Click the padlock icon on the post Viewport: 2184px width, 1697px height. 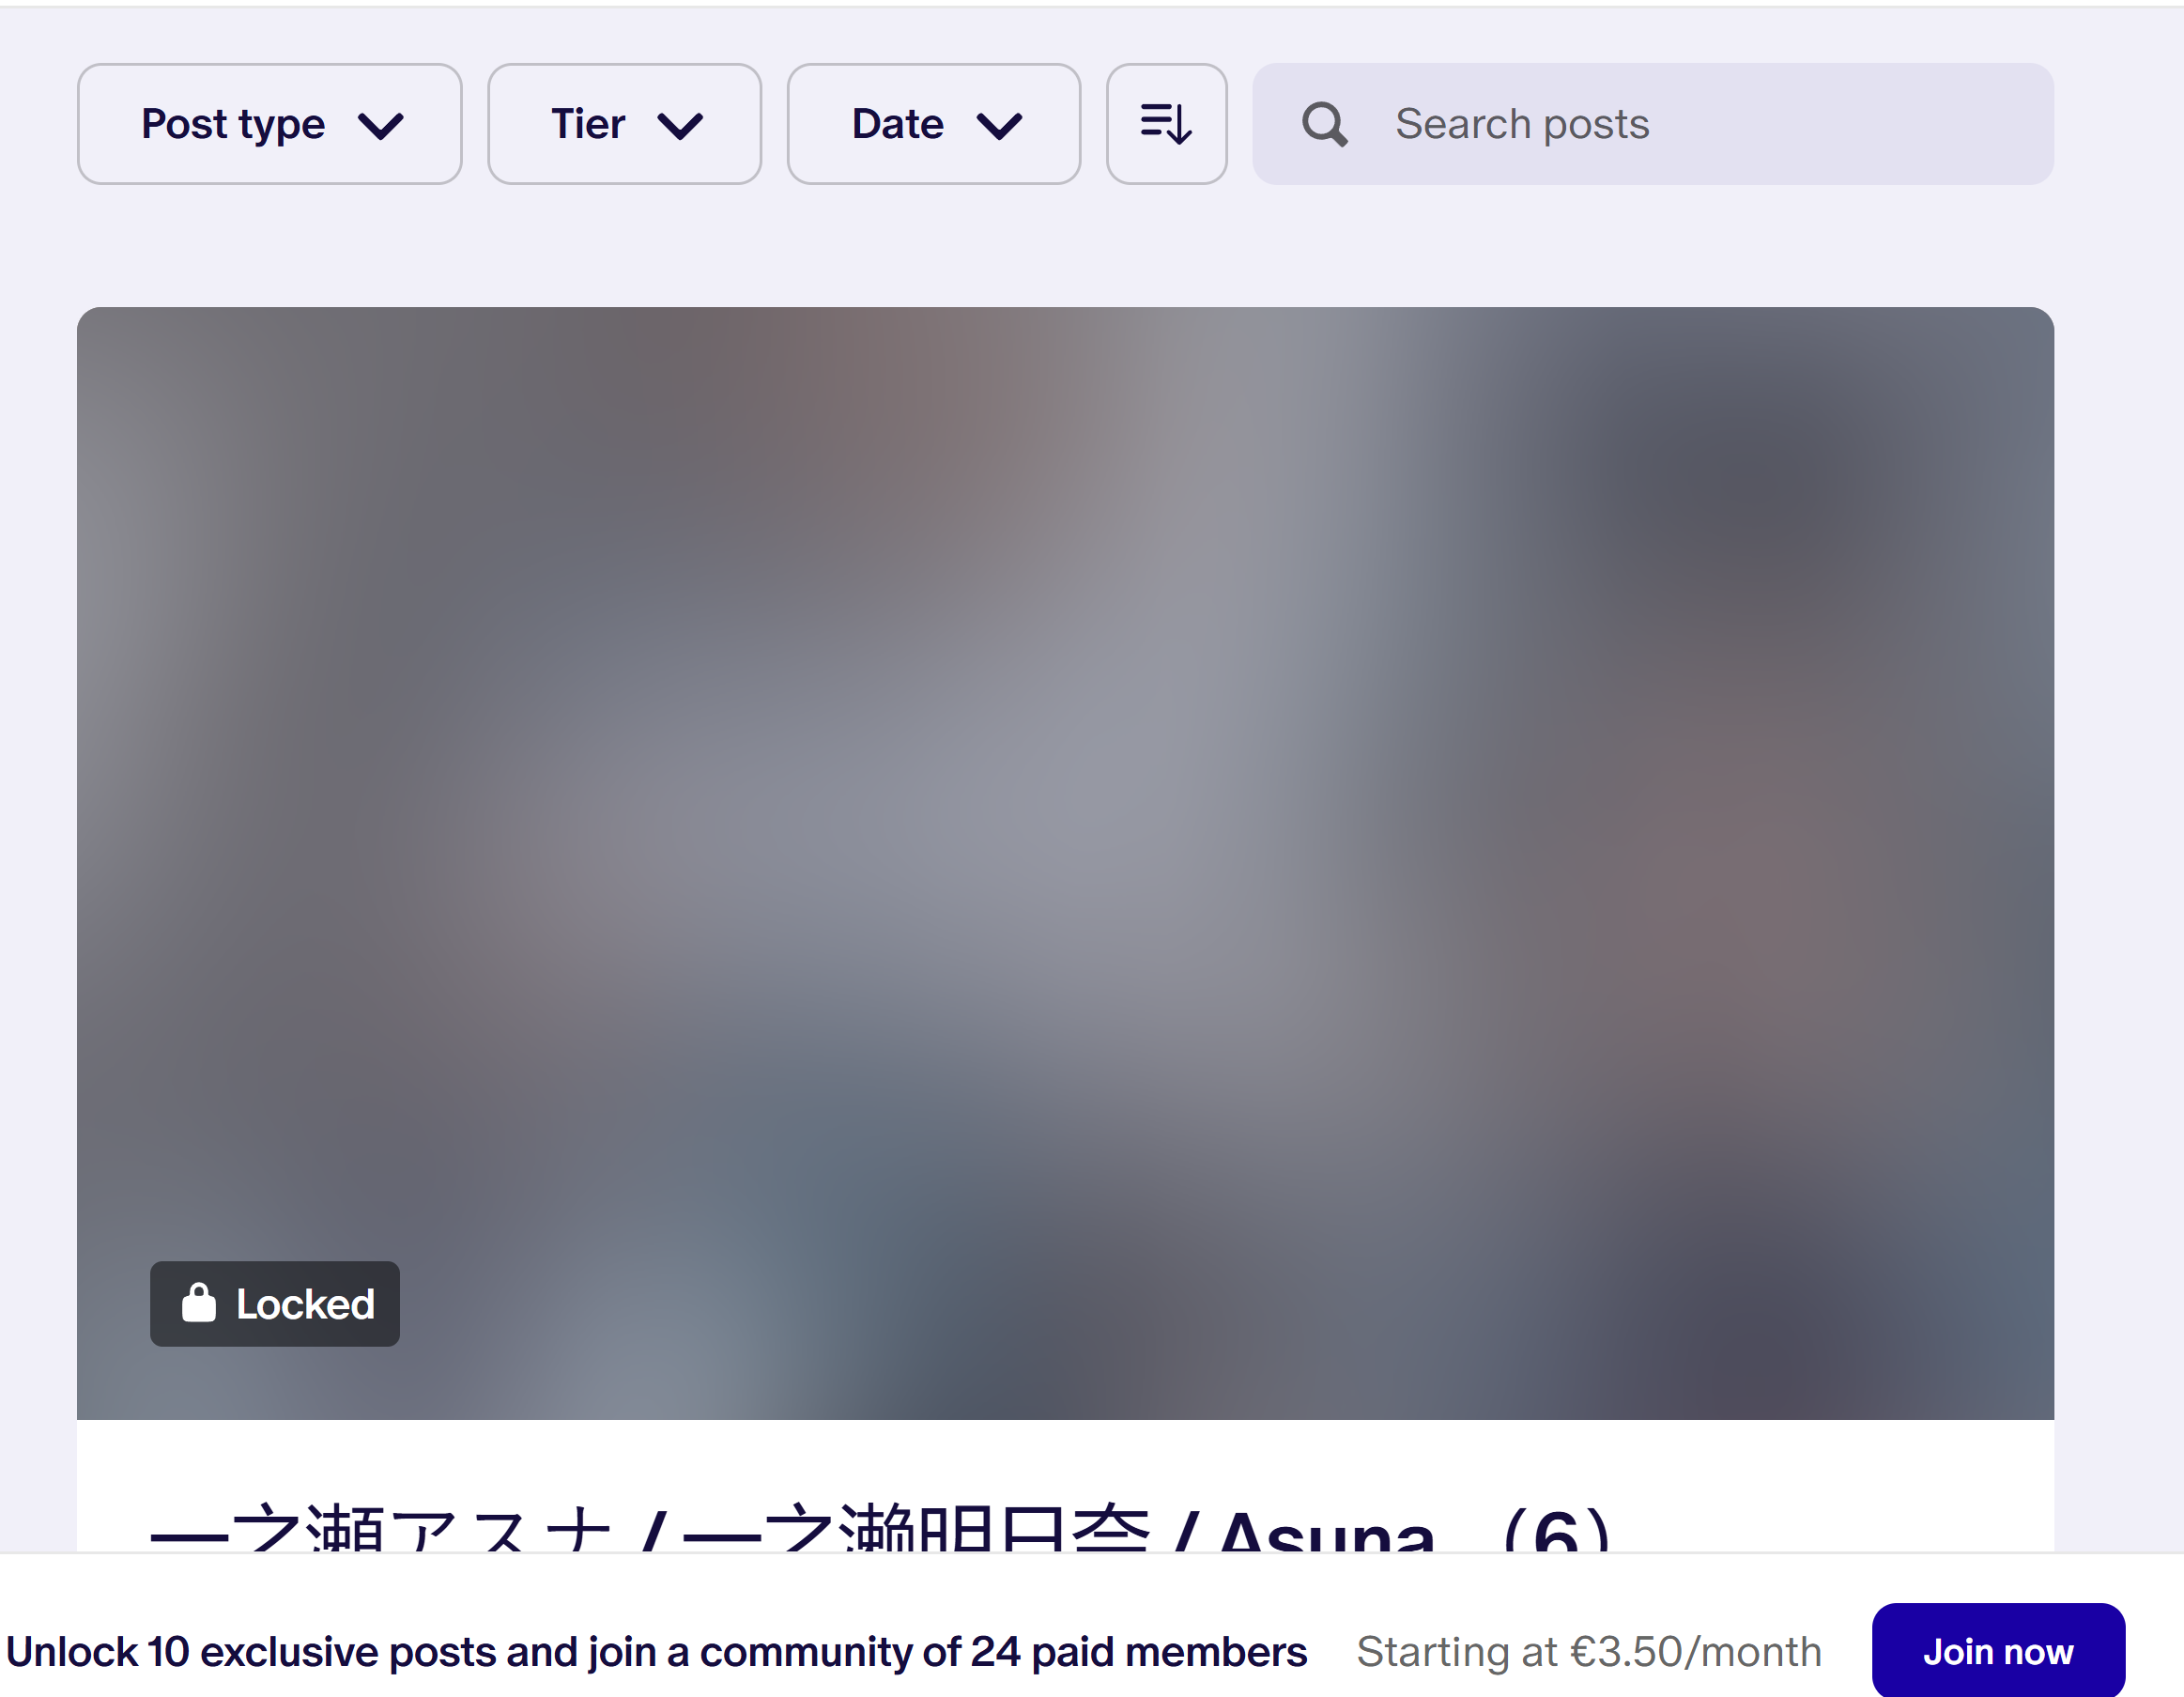pos(199,1303)
